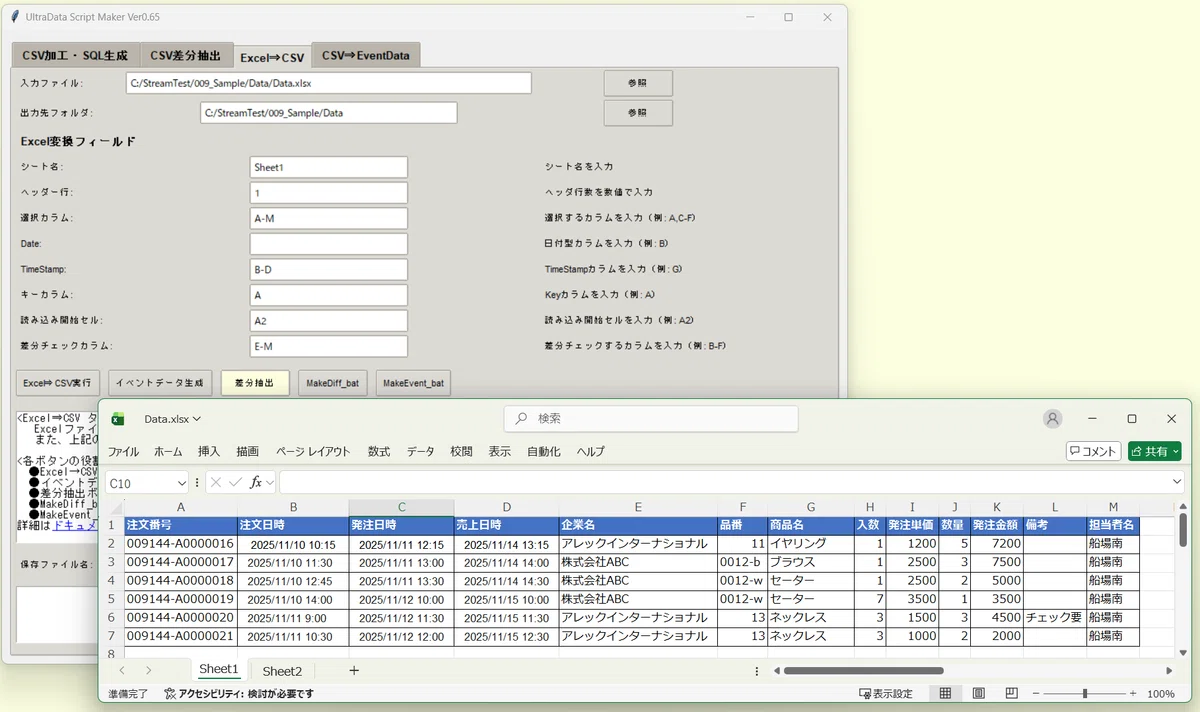1200x712 pixels.
Task: Adjust the Excel zoom slider
Action: click(1084, 693)
